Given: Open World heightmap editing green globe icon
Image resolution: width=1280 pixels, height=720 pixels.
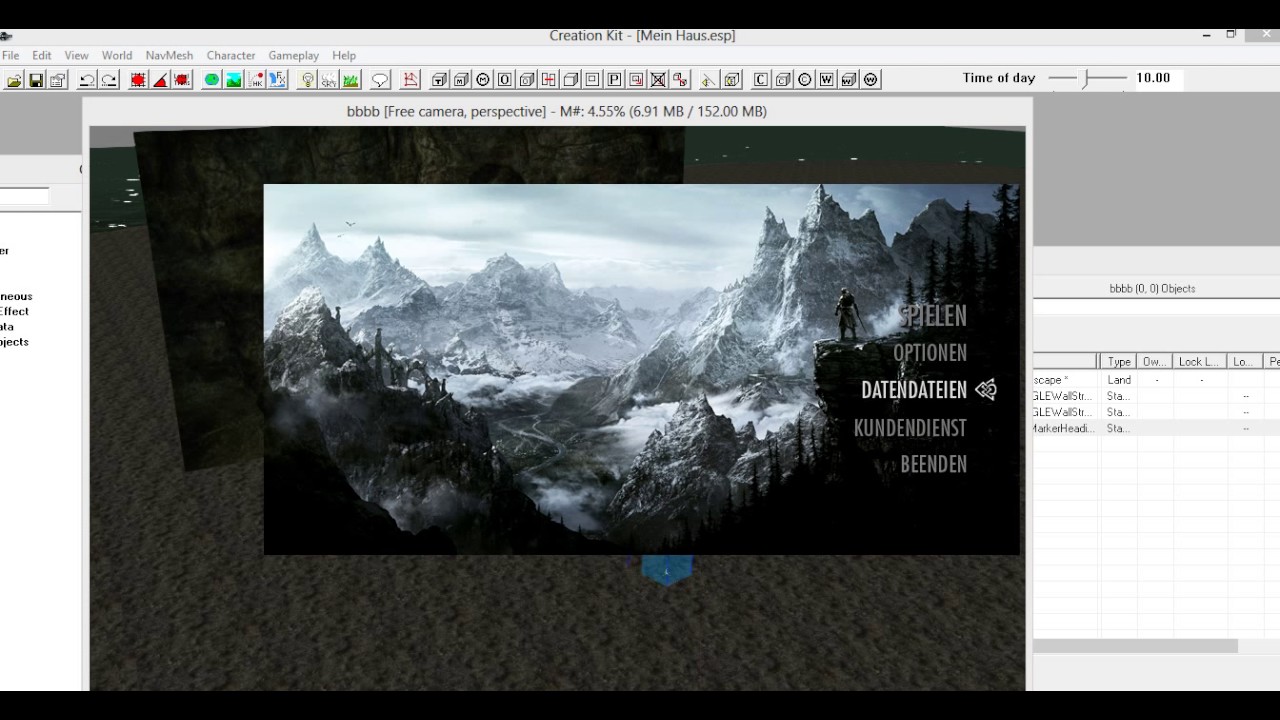Looking at the screenshot, I should [211, 79].
